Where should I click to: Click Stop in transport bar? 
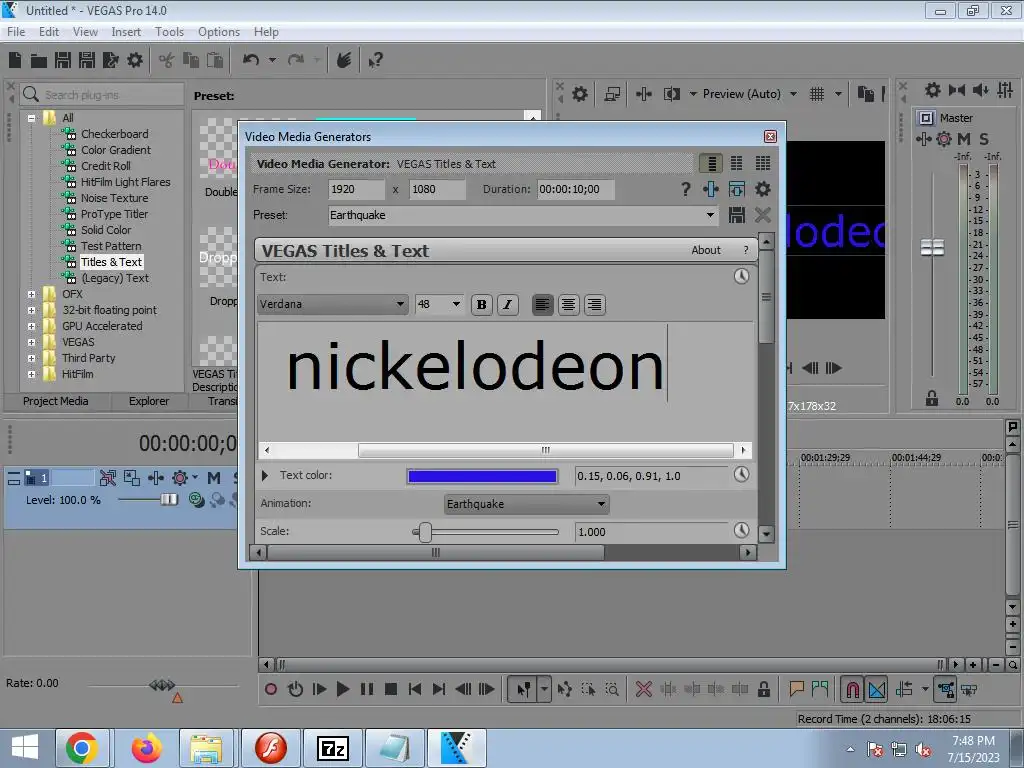tap(391, 689)
